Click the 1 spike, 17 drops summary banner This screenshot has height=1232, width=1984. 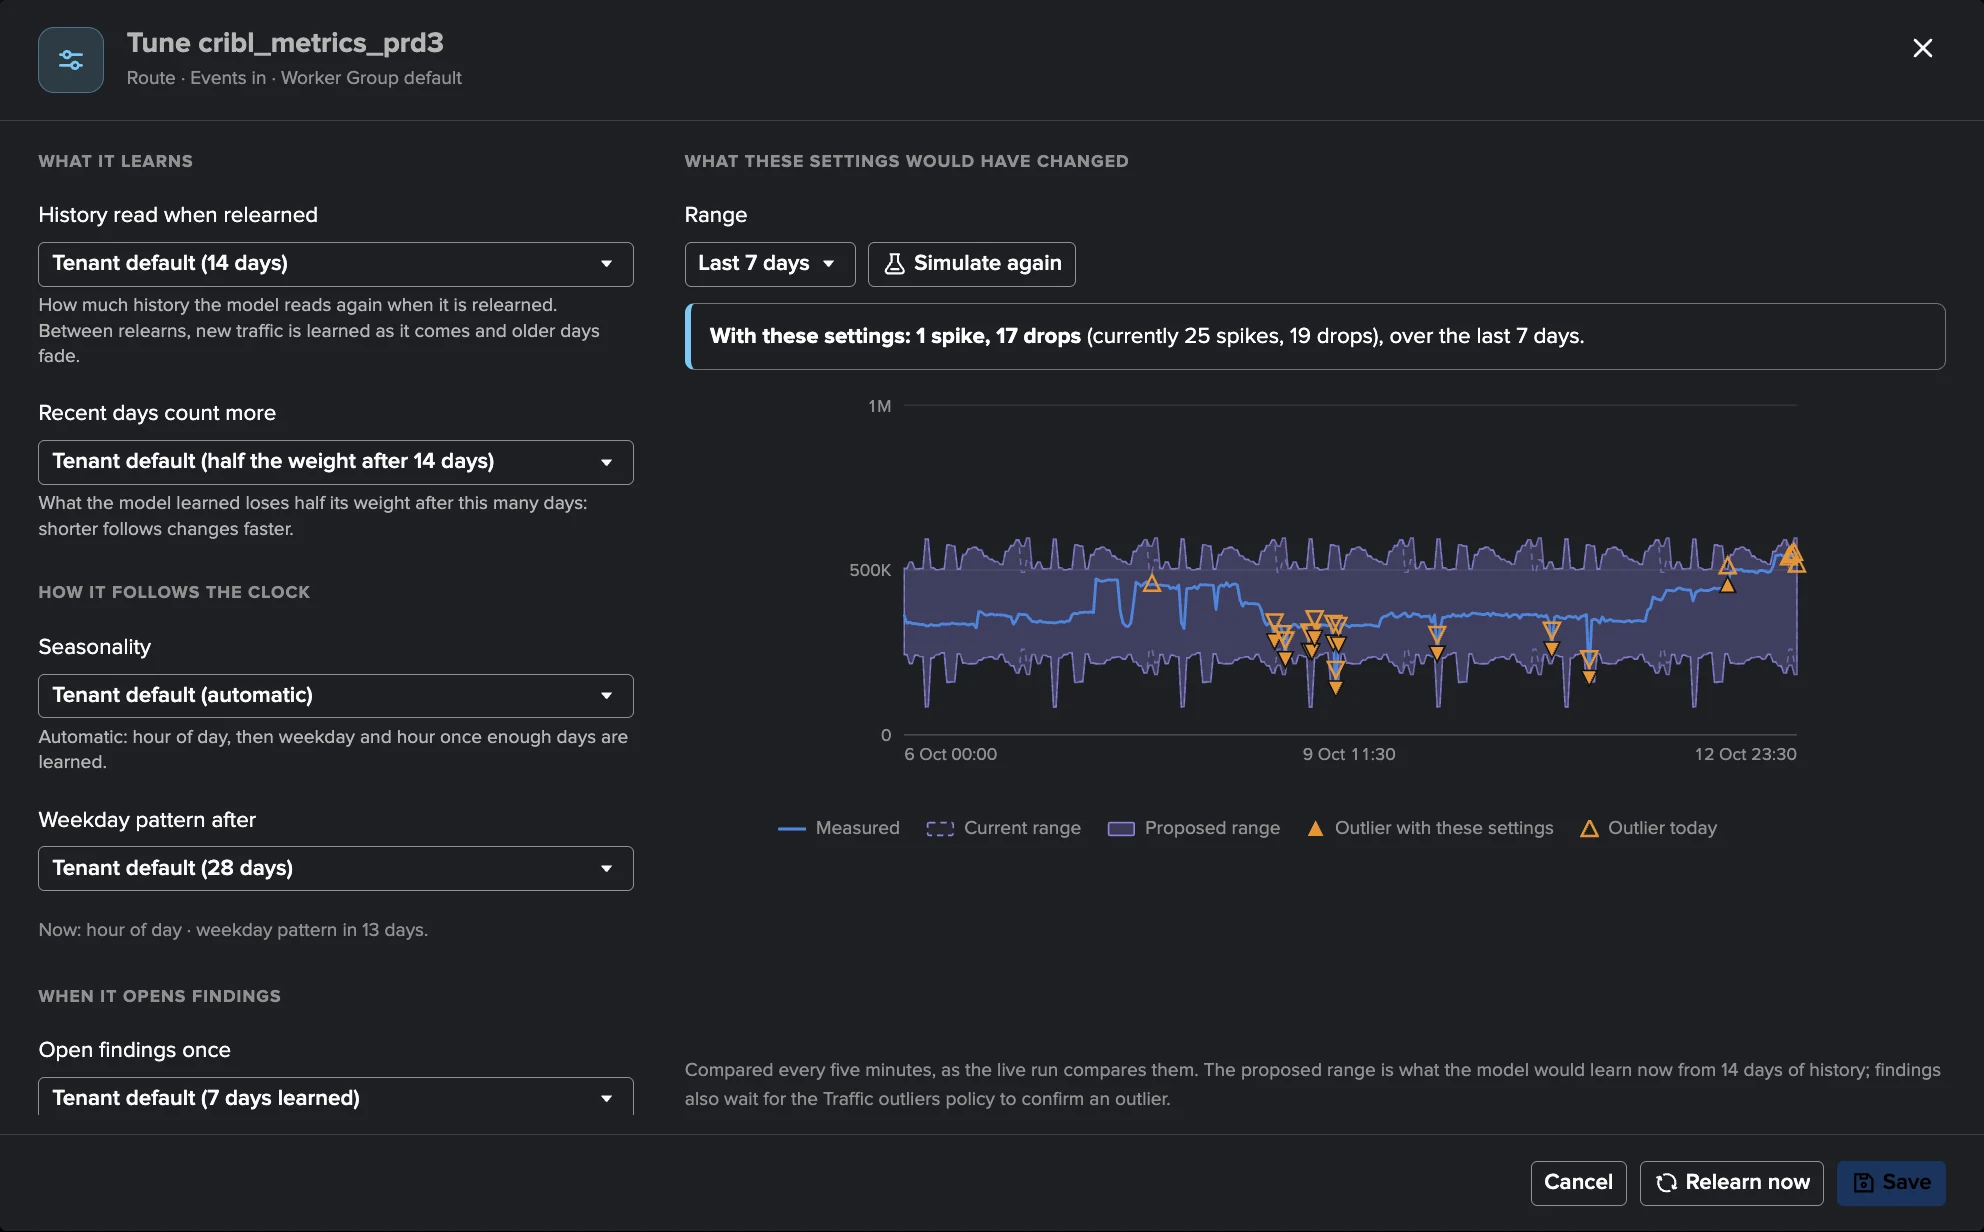[x=1315, y=337]
